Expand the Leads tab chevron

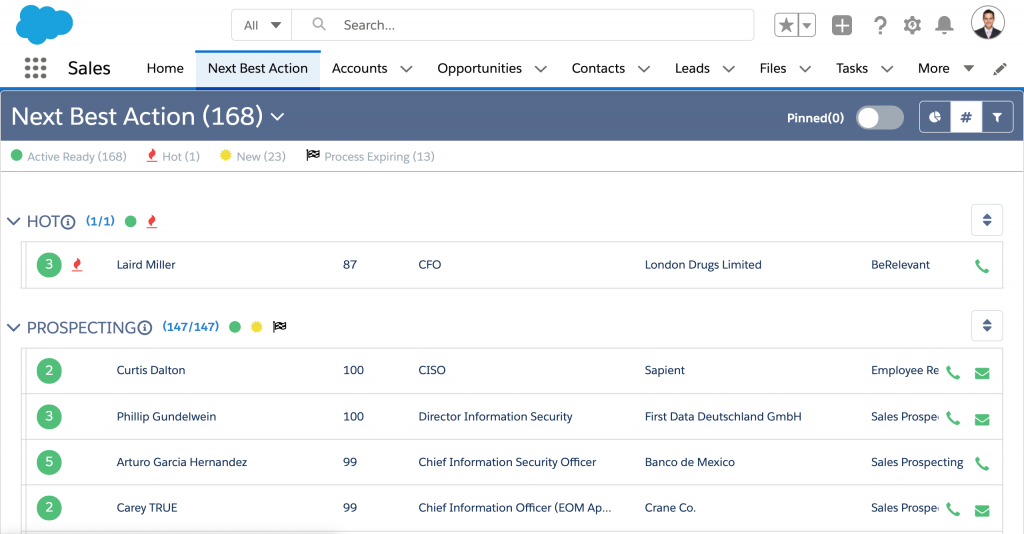point(729,69)
